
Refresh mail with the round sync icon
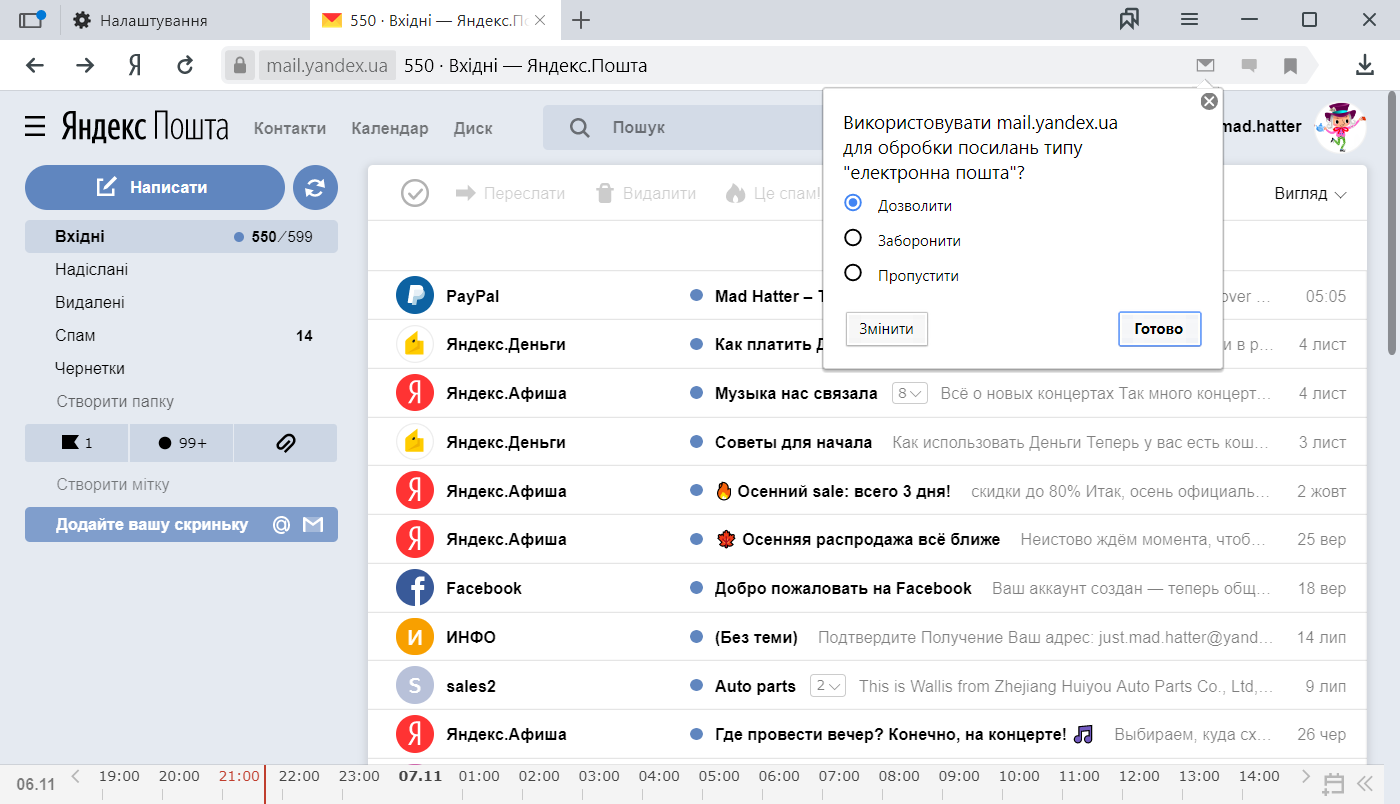tap(315, 188)
